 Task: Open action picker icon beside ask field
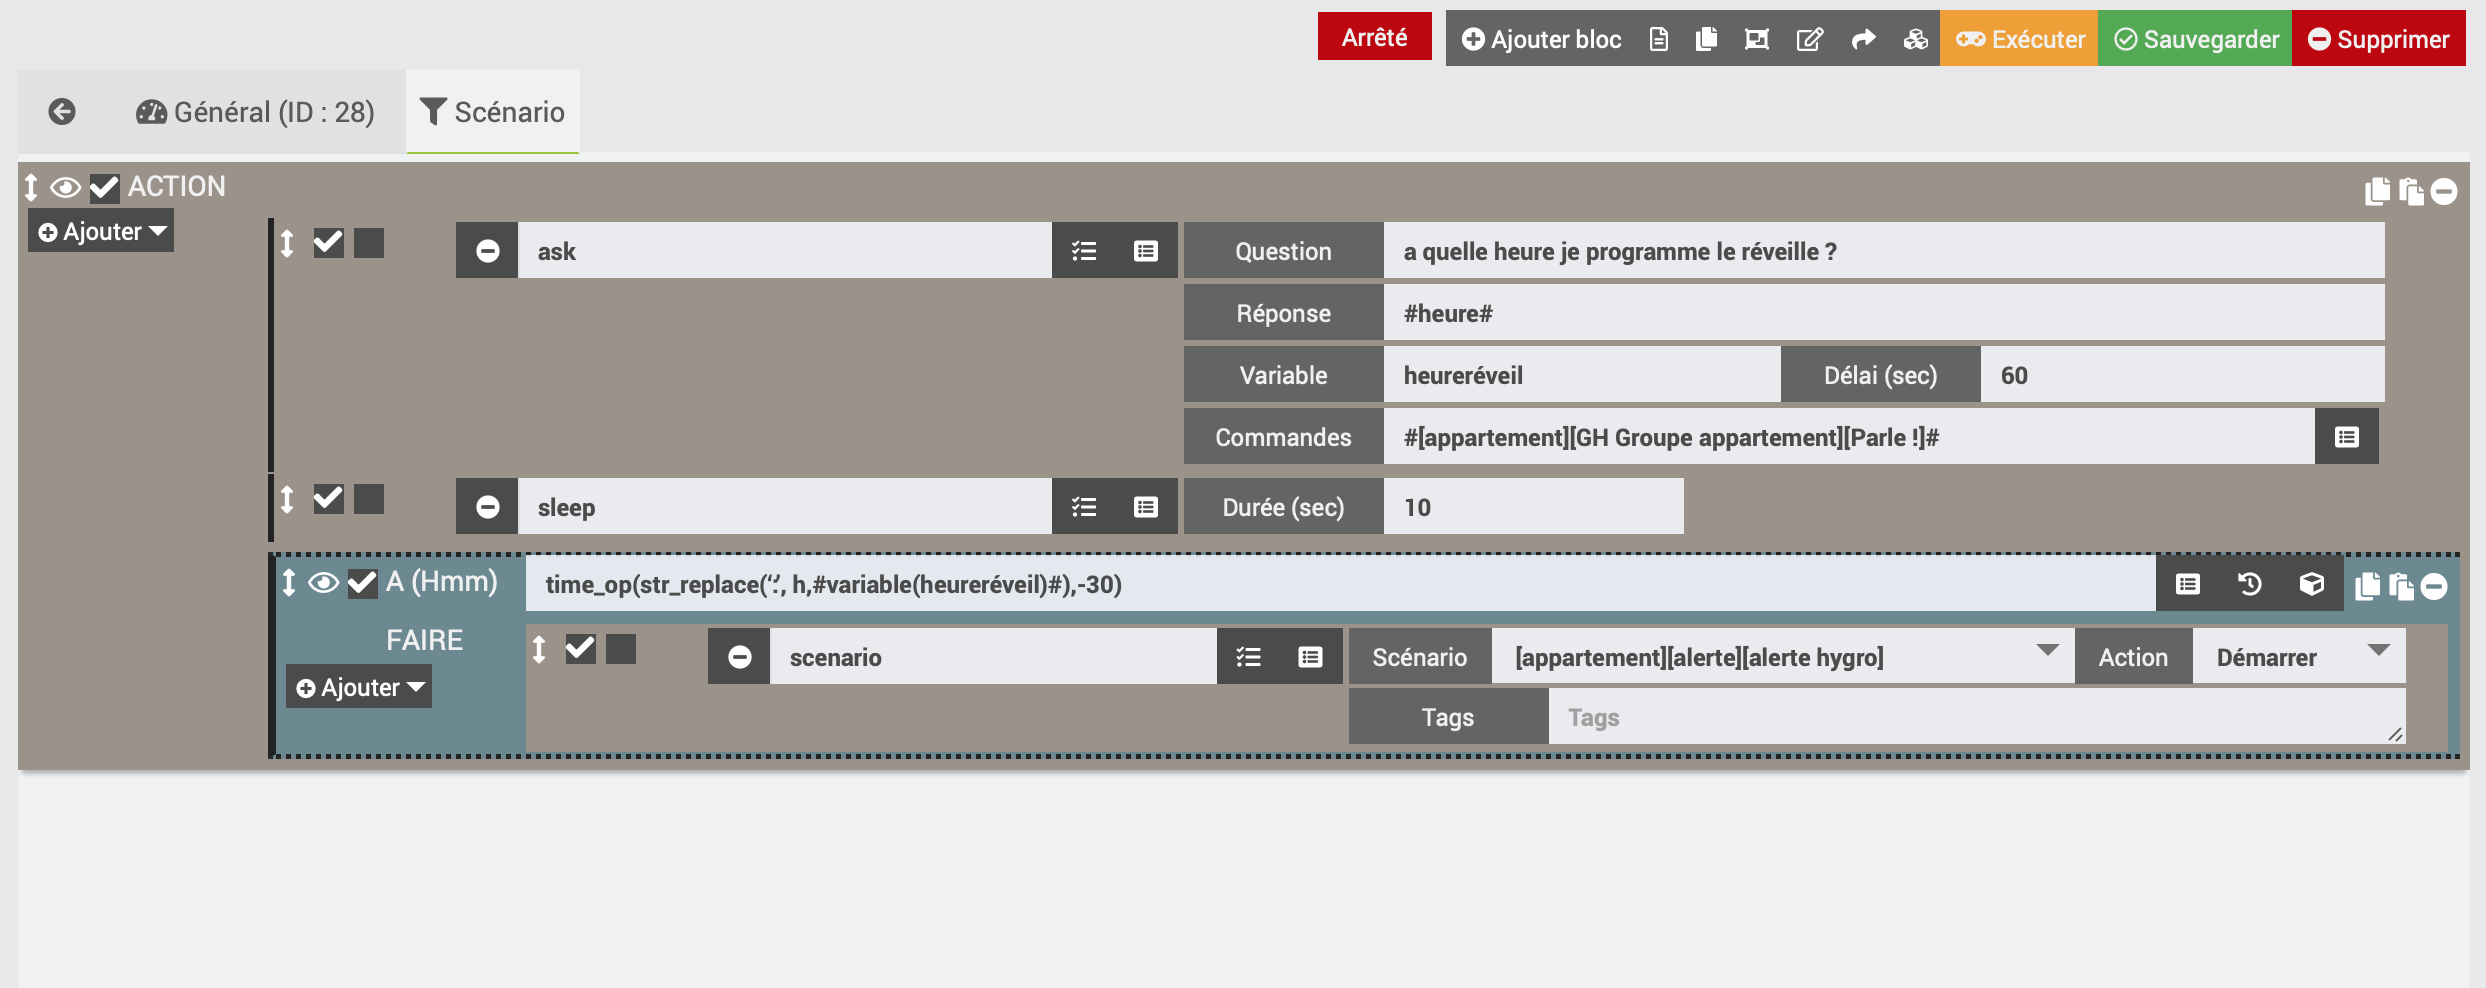click(x=1084, y=250)
